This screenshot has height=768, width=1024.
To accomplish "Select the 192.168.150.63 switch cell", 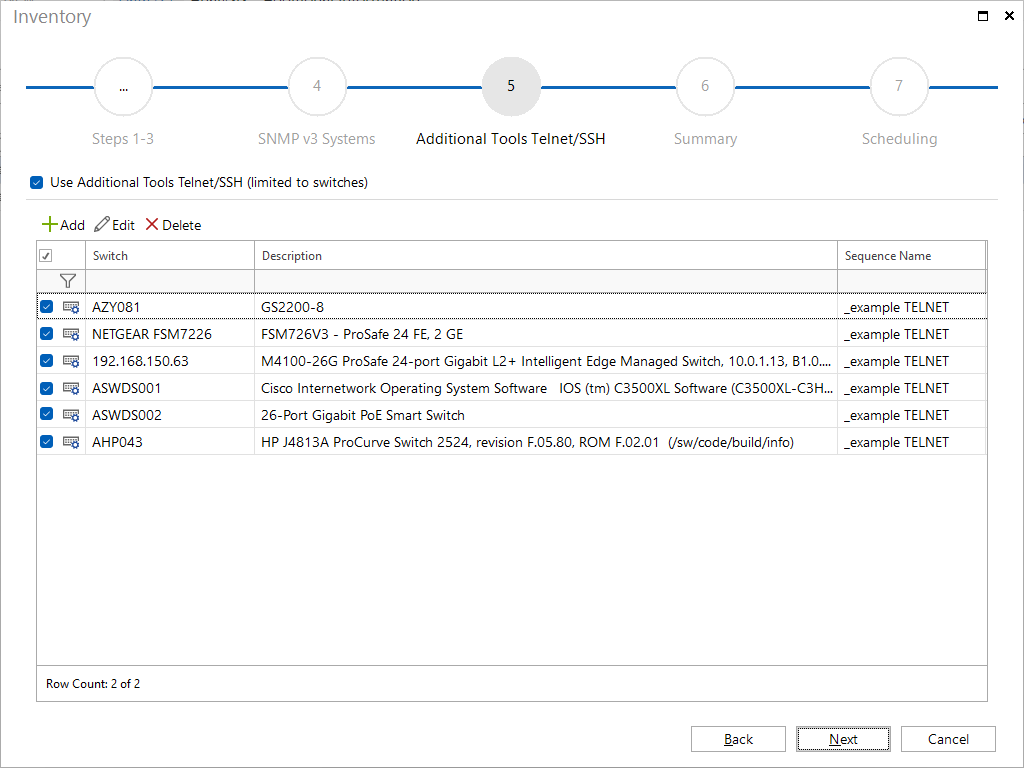I will [x=170, y=361].
